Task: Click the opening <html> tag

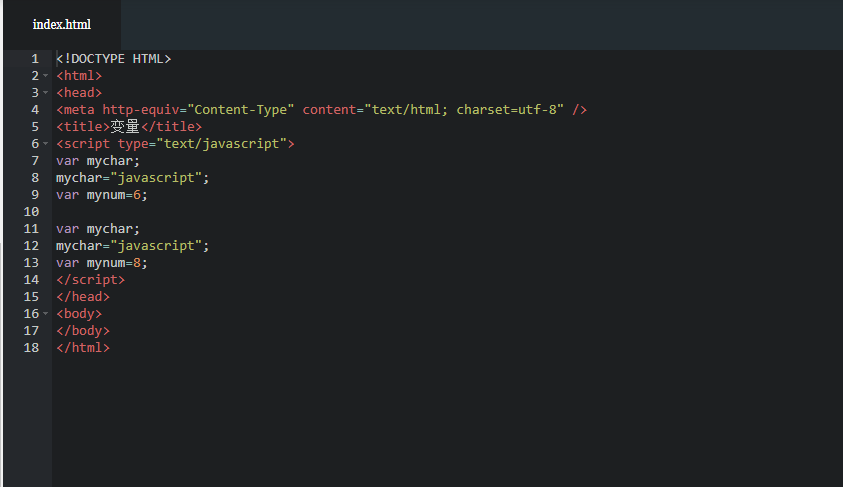Action: click(79, 76)
